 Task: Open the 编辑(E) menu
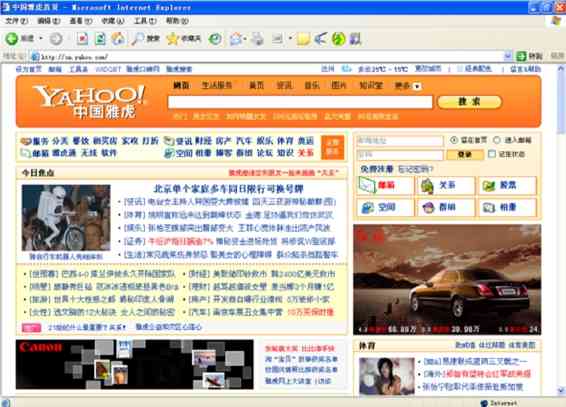(49, 21)
